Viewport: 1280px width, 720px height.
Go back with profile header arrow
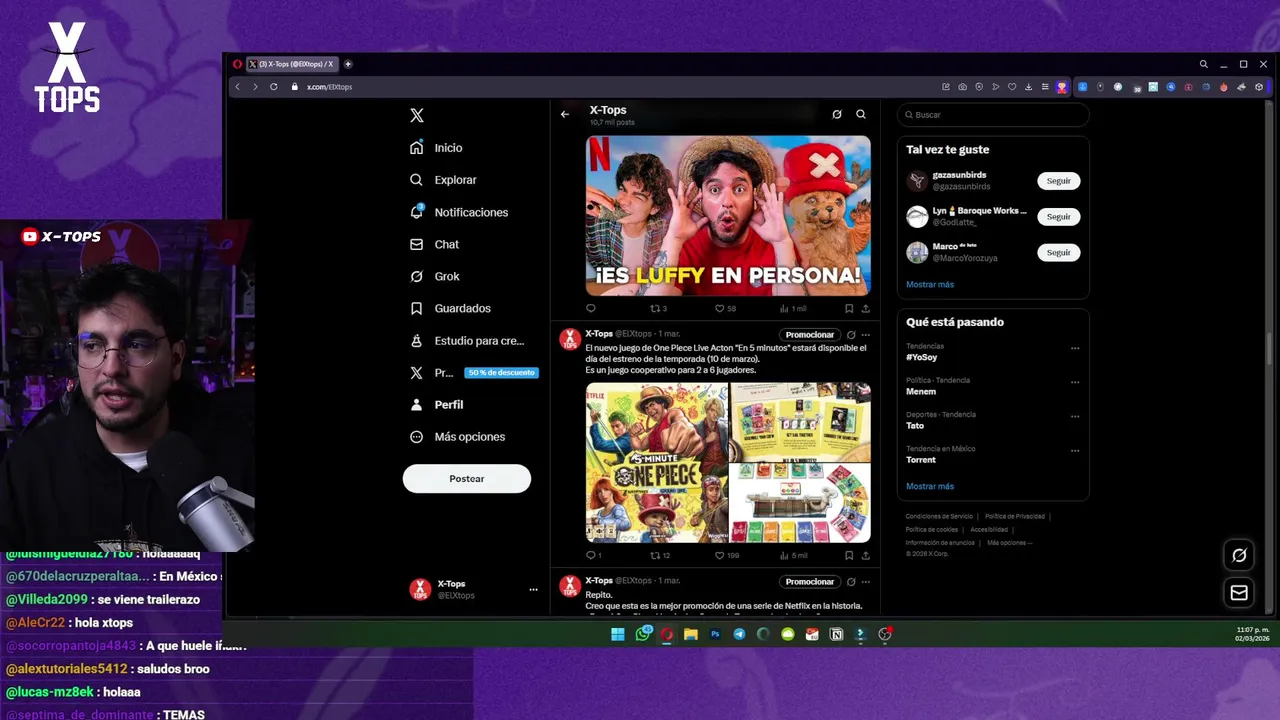point(565,114)
